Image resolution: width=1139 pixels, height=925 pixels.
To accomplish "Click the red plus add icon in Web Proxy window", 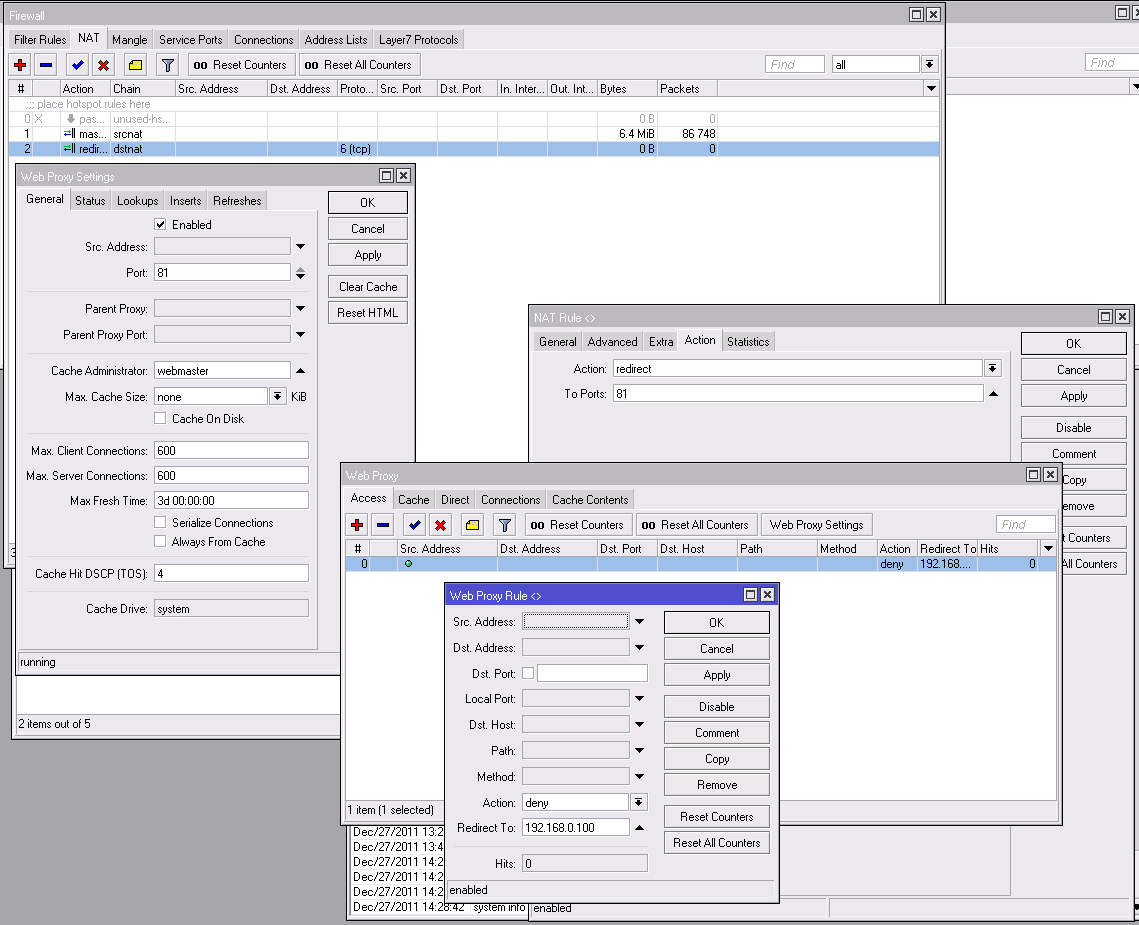I will pyautogui.click(x=356, y=525).
